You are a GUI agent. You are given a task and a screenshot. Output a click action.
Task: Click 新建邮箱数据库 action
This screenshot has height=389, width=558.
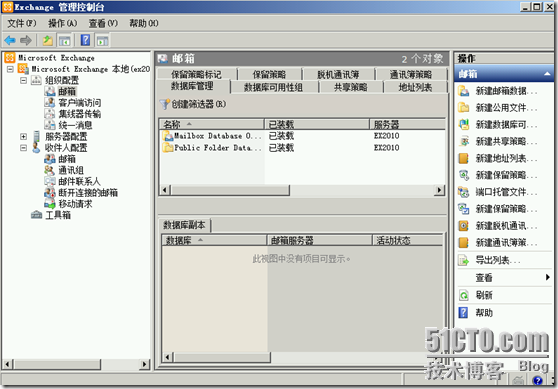(498, 91)
